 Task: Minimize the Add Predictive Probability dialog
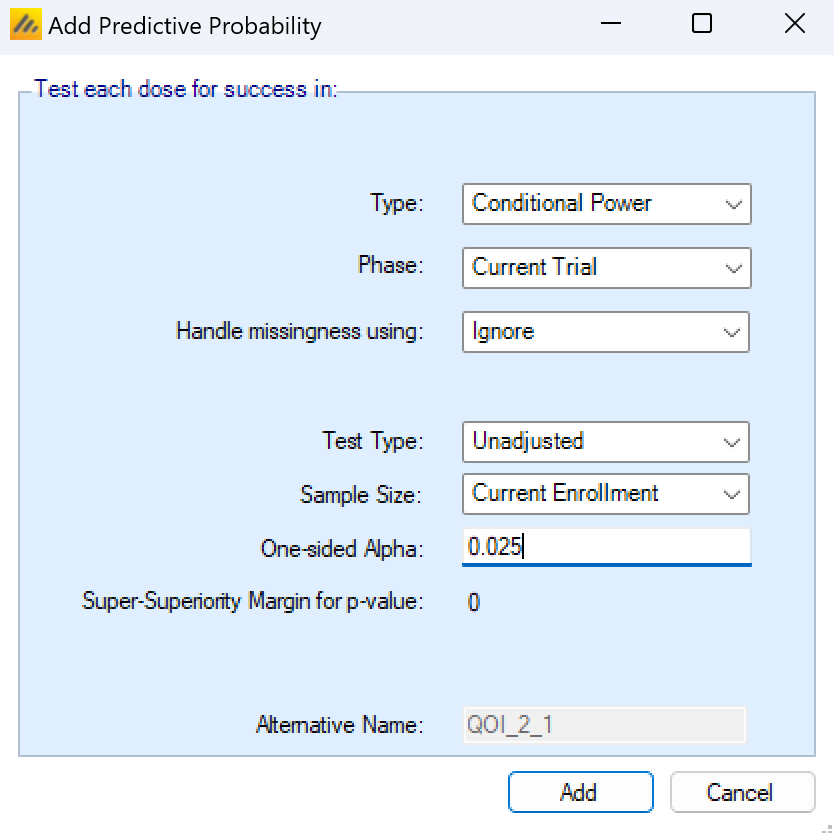click(610, 25)
